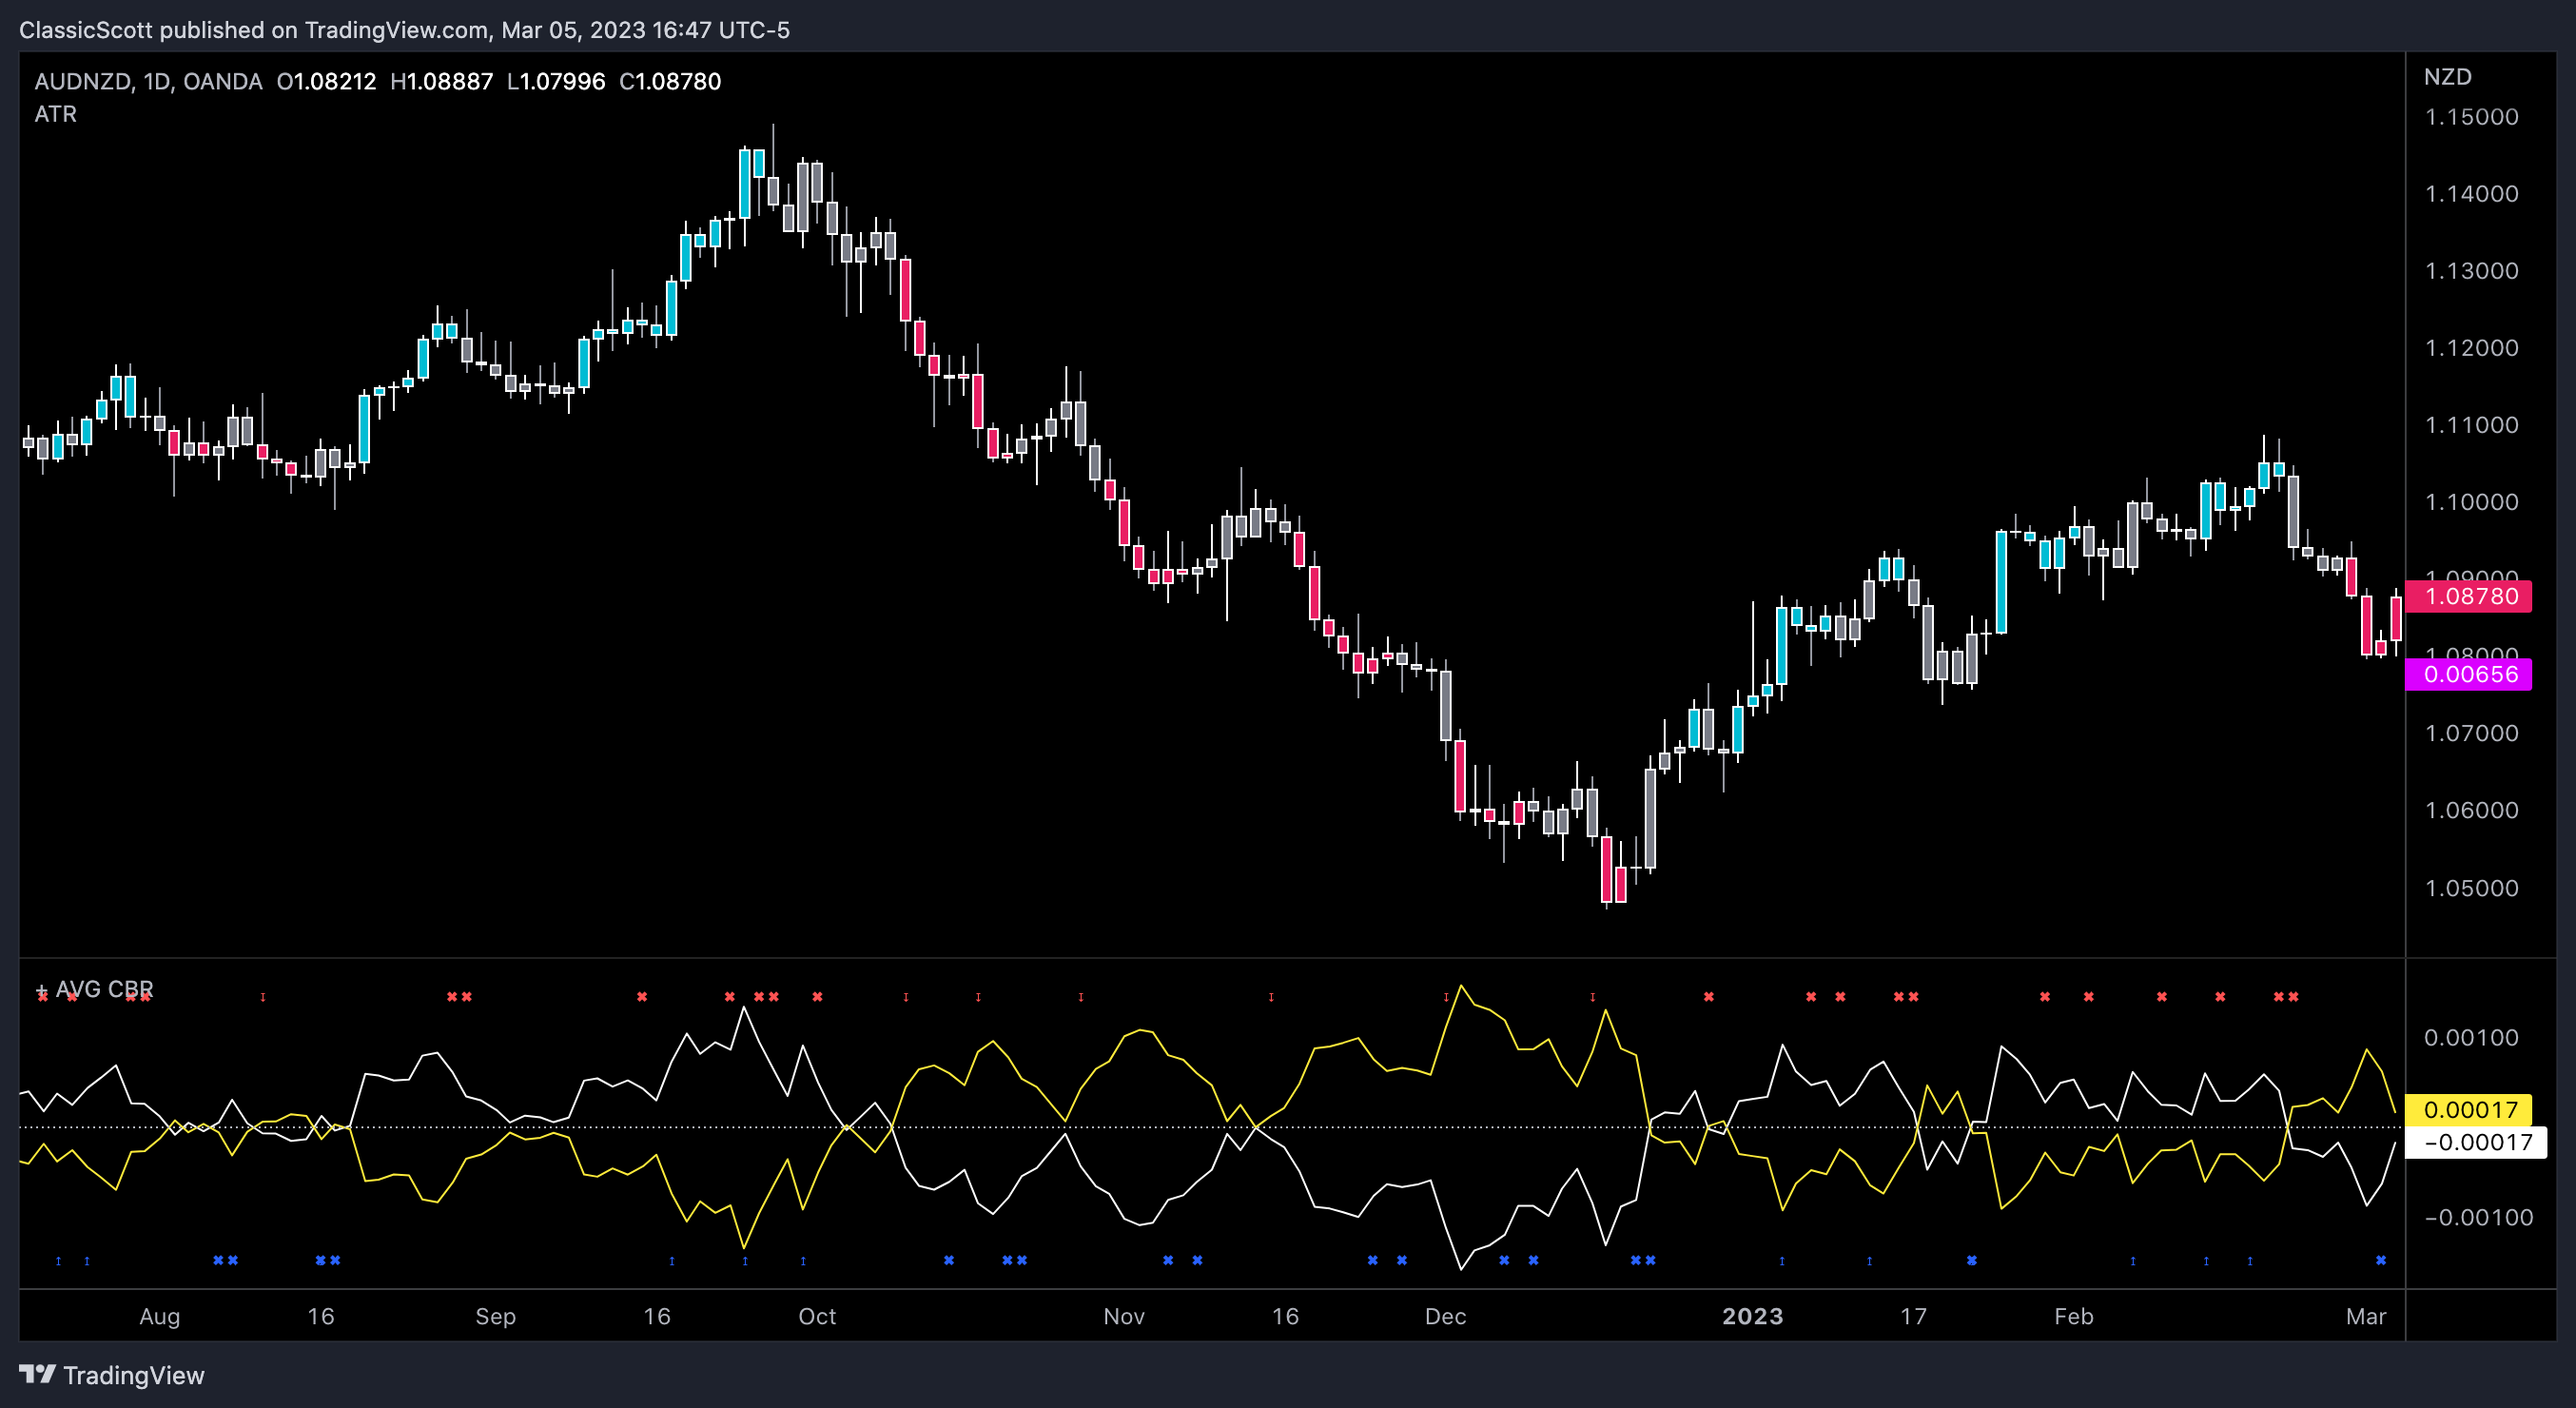The width and height of the screenshot is (2576, 1408).
Task: Click the bold 2023 year label
Action: [x=1753, y=1316]
